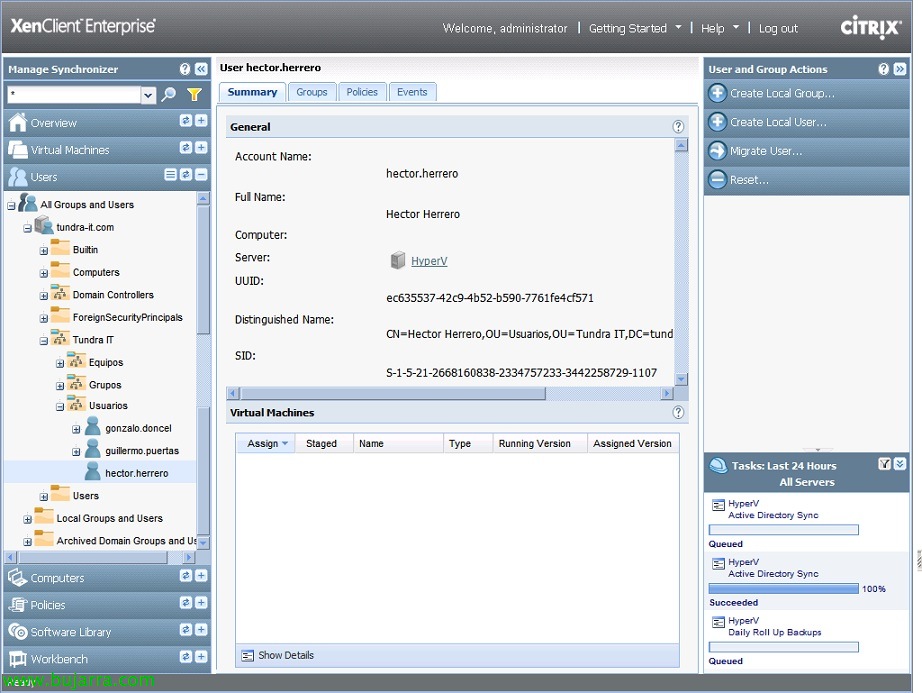
Task: Select the guillermo.puertas user
Action: point(142,451)
